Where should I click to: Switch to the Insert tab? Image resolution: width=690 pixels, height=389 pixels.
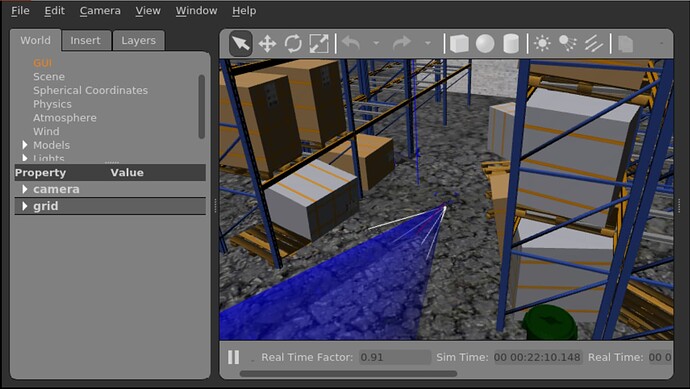85,40
